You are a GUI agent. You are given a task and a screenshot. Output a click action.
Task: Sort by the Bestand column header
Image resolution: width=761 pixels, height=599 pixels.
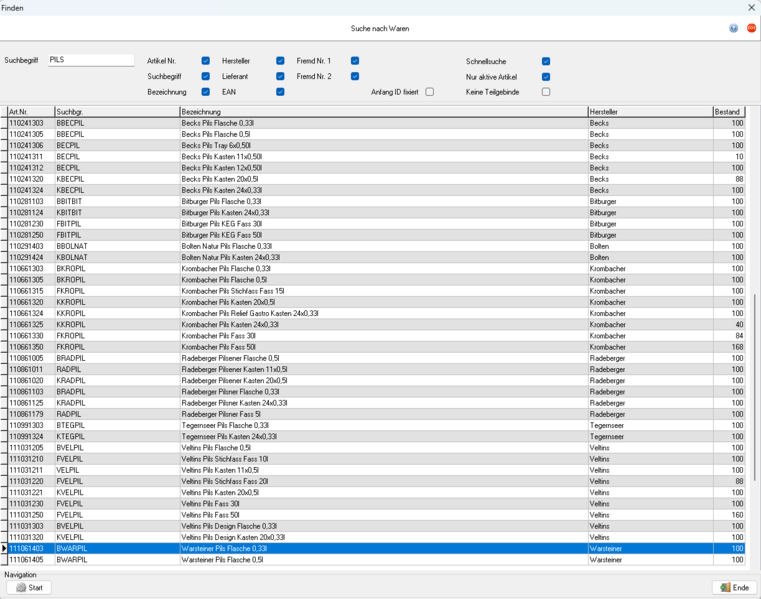[729, 112]
